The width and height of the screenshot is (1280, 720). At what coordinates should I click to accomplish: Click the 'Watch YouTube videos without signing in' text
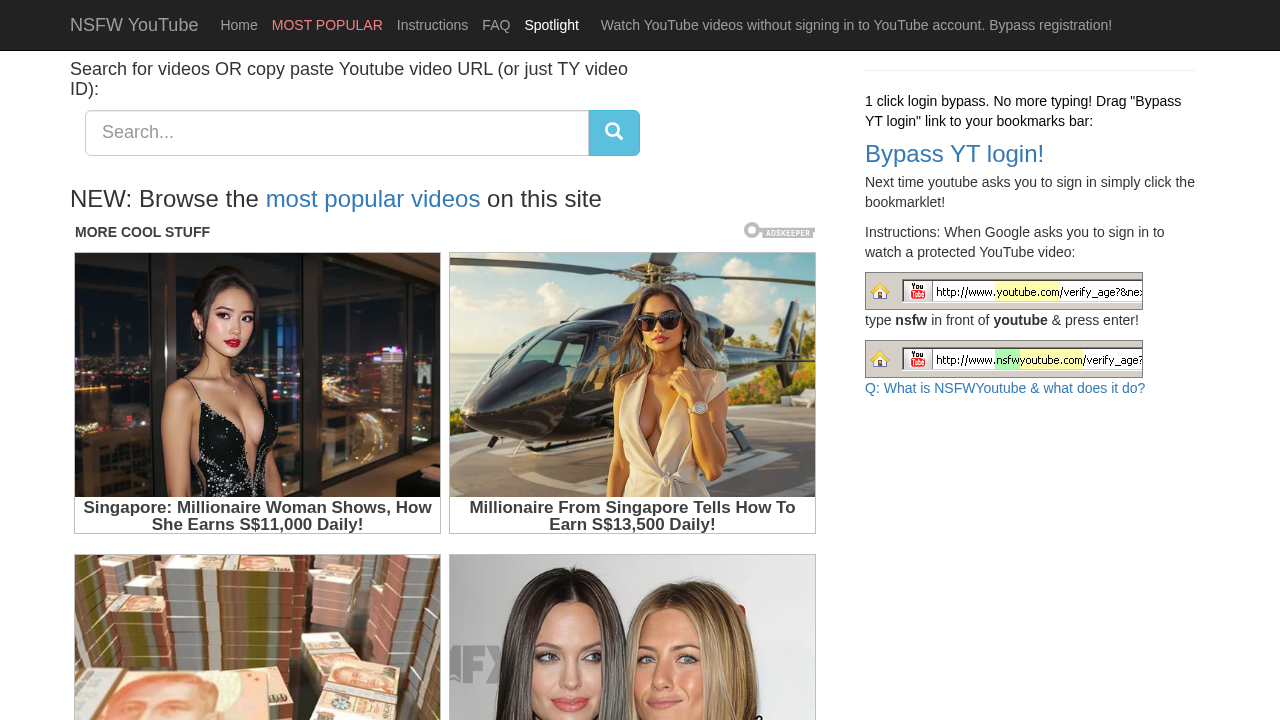(856, 25)
